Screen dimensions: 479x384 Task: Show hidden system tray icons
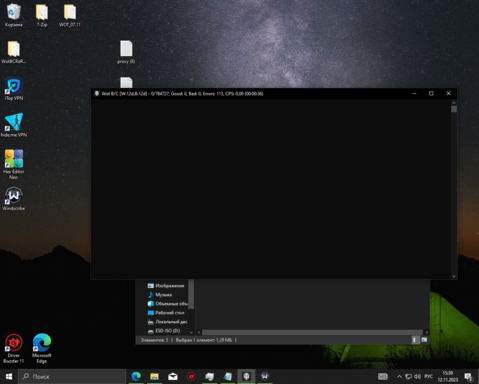(399, 377)
